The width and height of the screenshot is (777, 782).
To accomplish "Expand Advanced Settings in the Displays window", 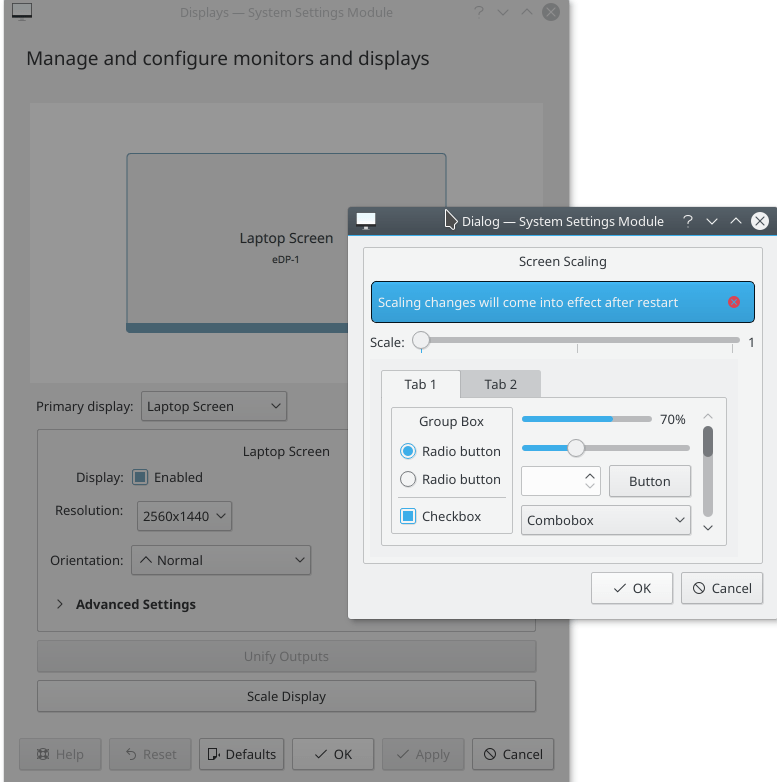I will tap(60, 604).
